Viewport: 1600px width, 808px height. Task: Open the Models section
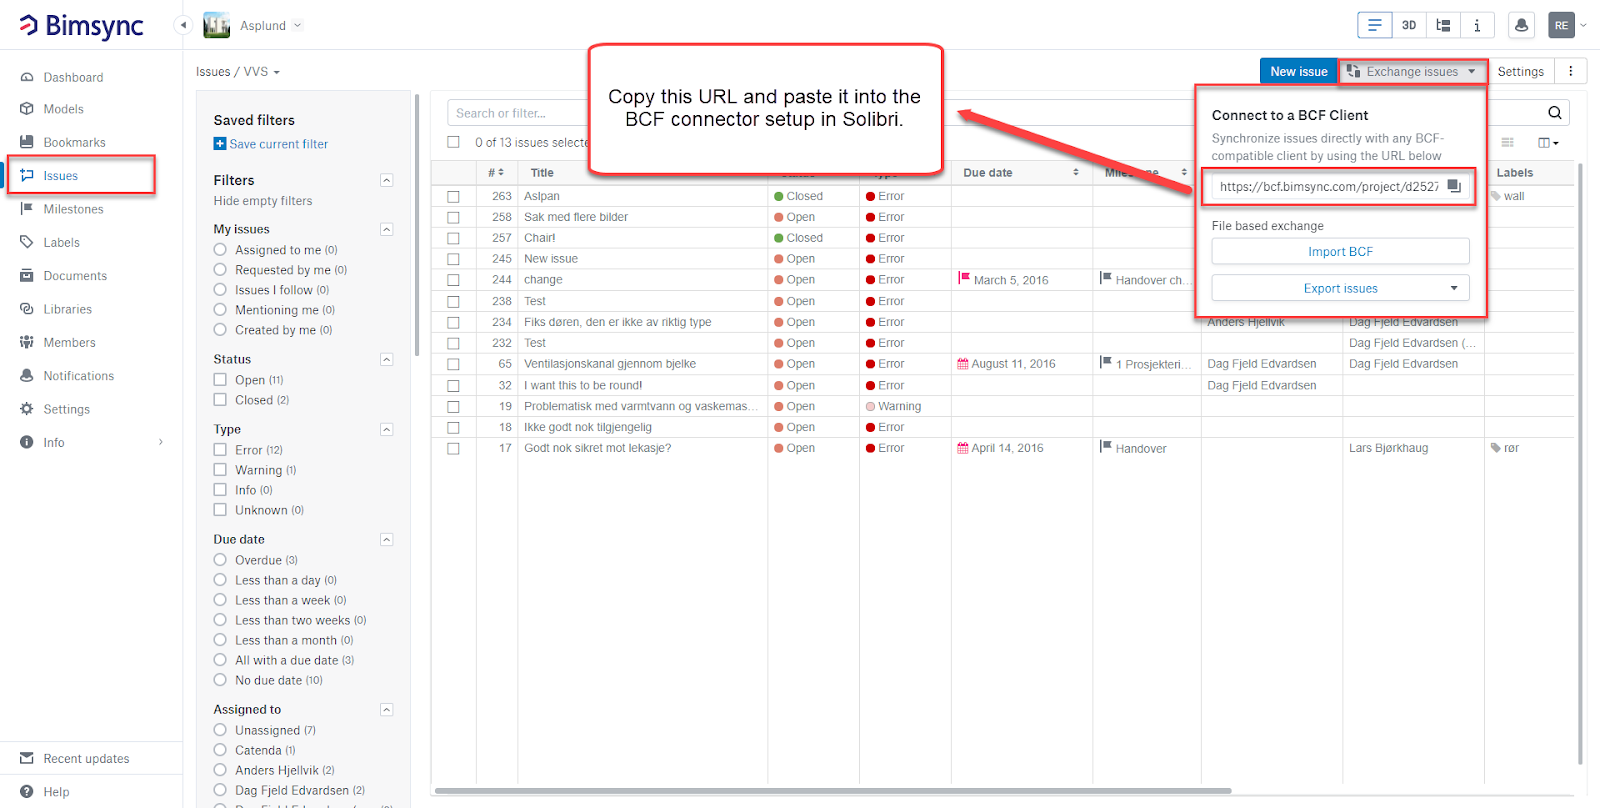click(63, 109)
